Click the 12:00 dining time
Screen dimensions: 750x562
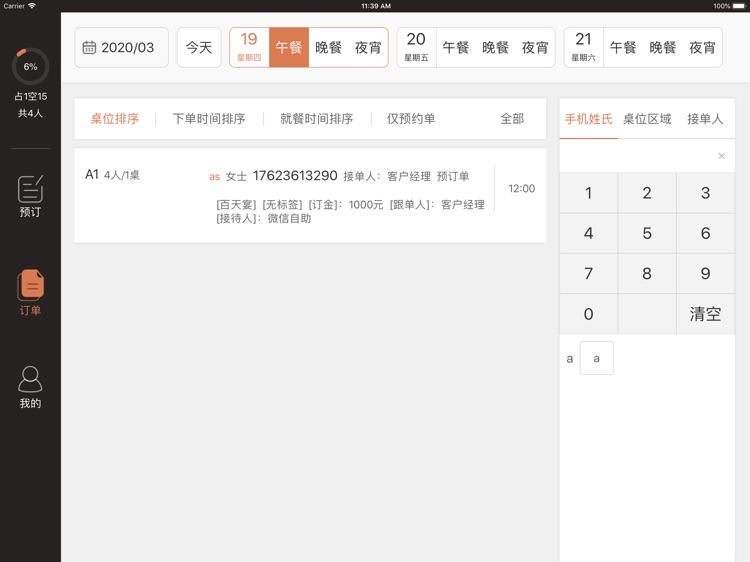(x=521, y=188)
